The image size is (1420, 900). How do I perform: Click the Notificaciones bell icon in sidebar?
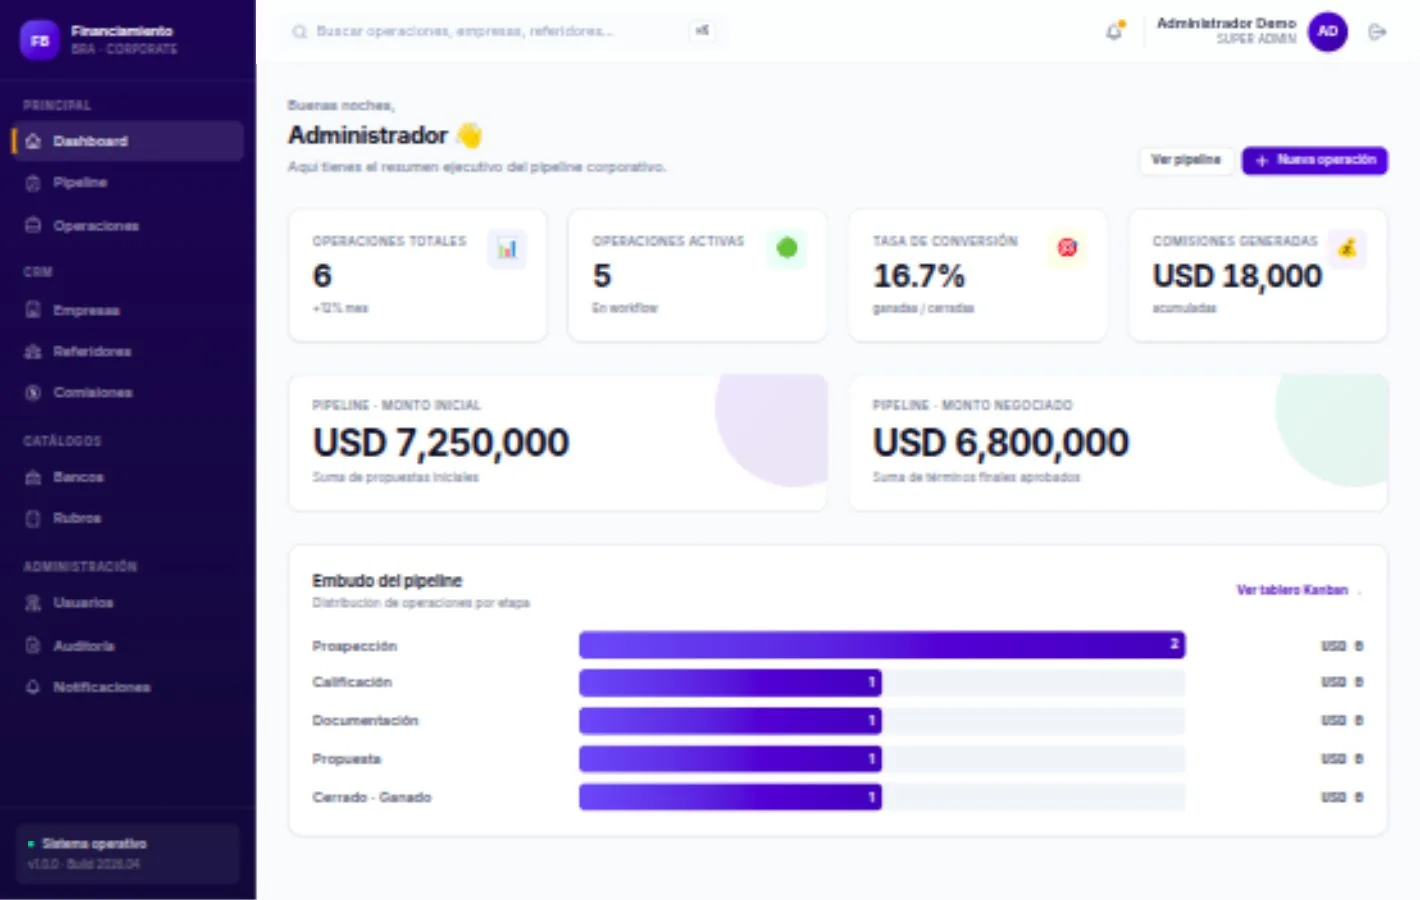33,687
